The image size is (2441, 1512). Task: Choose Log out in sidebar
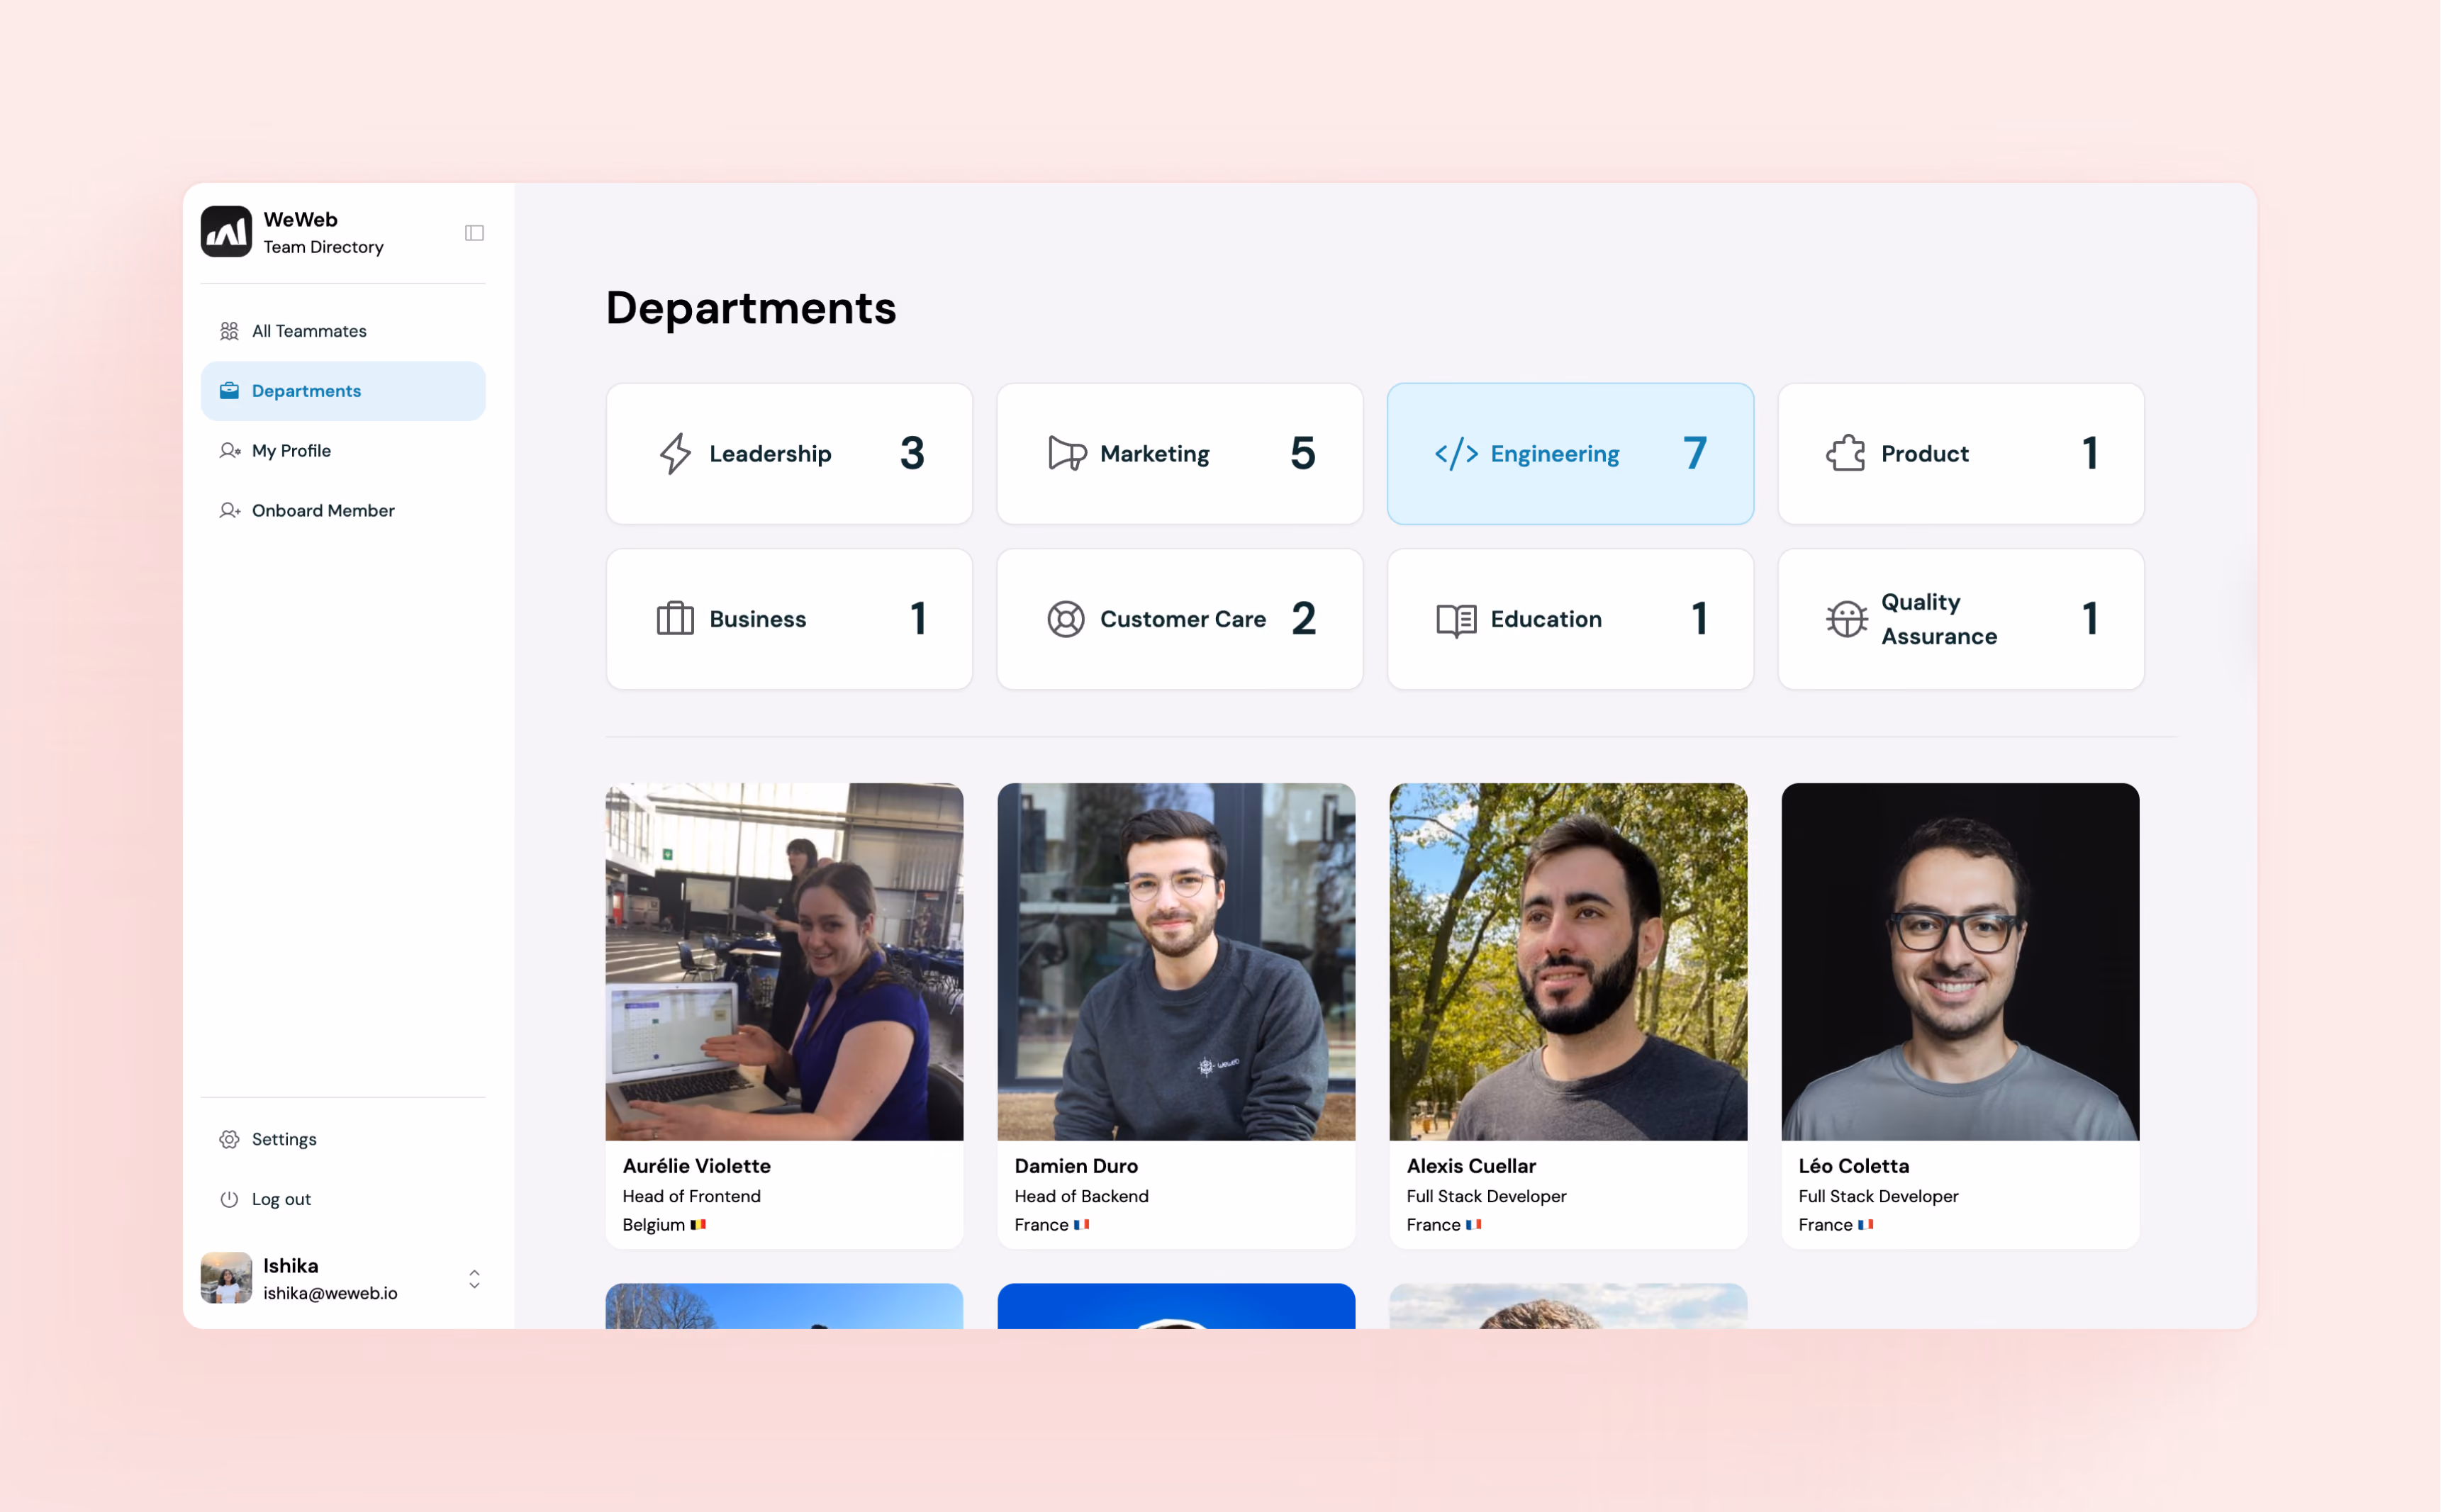click(x=343, y=1199)
